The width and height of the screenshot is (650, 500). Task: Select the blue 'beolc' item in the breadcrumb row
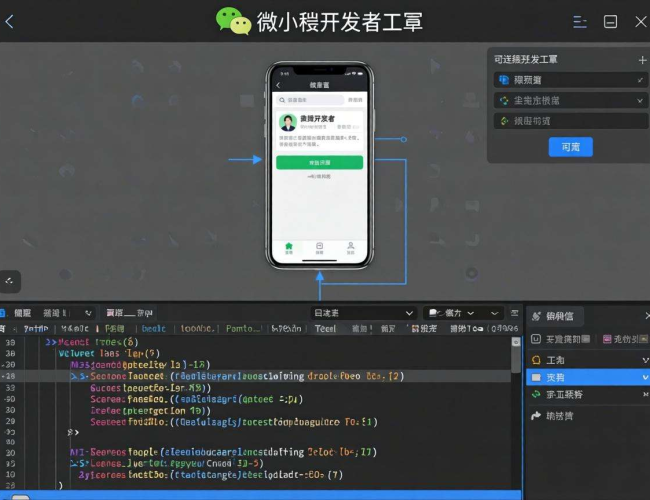[153, 329]
